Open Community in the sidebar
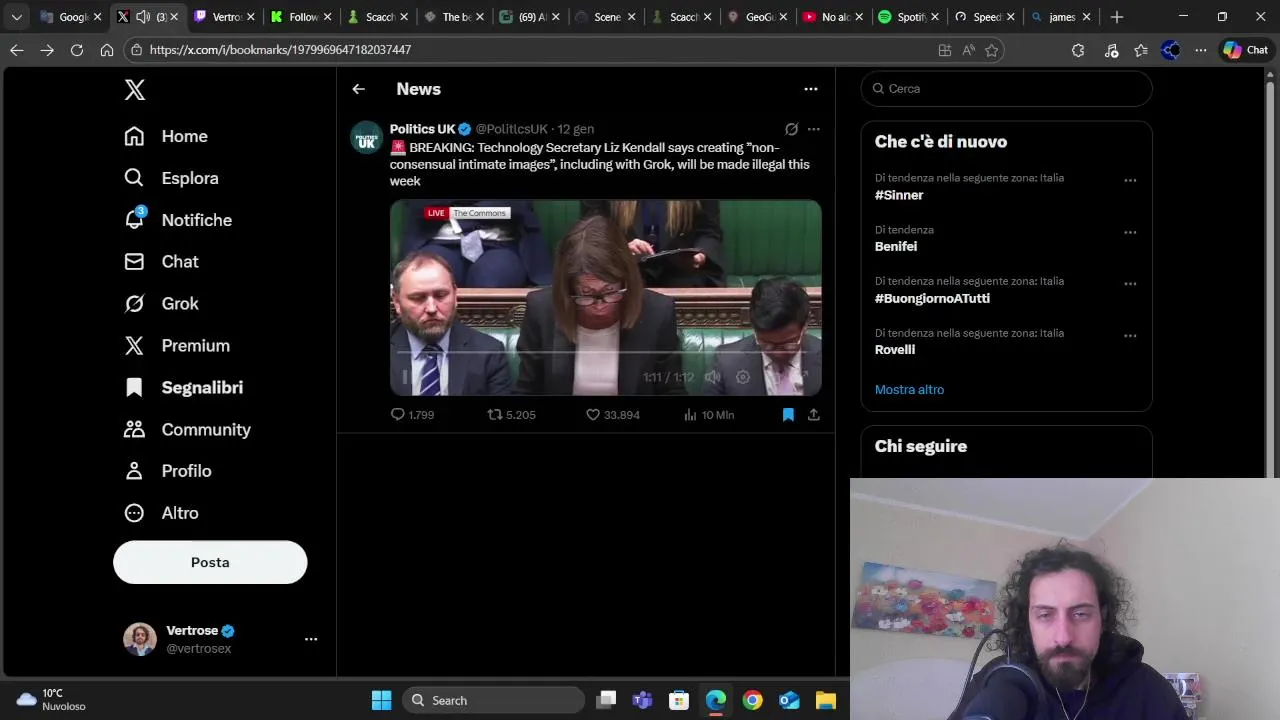 point(187,429)
